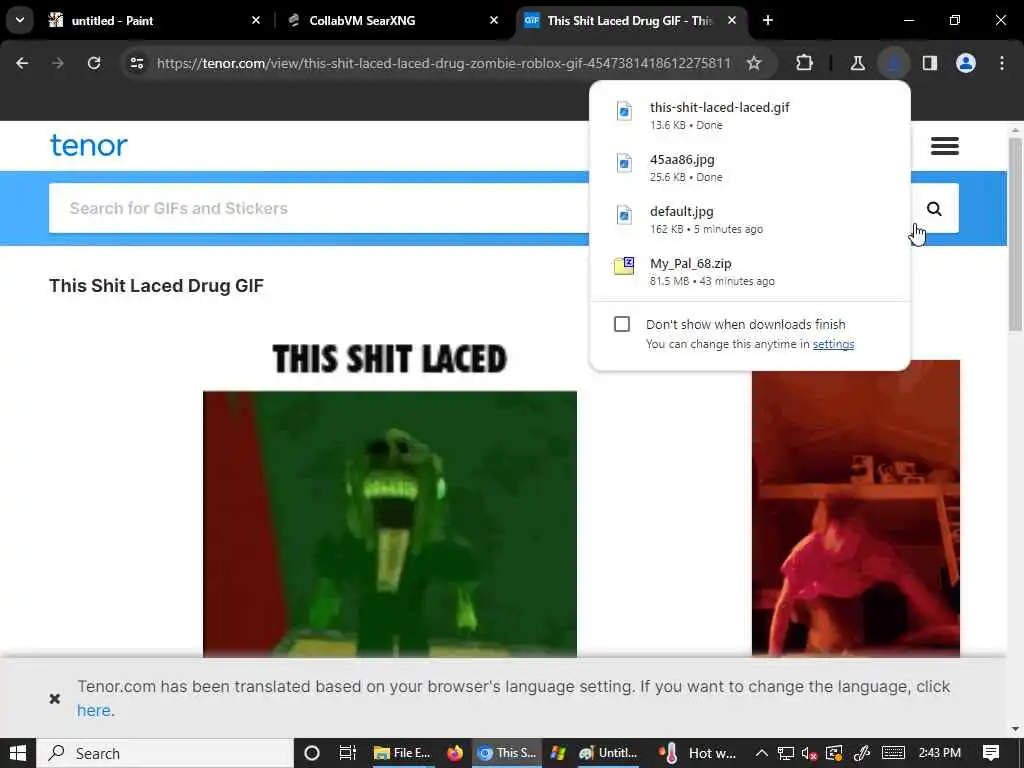Click the browser back arrow
Screen dimensions: 1024x768
click(22, 63)
